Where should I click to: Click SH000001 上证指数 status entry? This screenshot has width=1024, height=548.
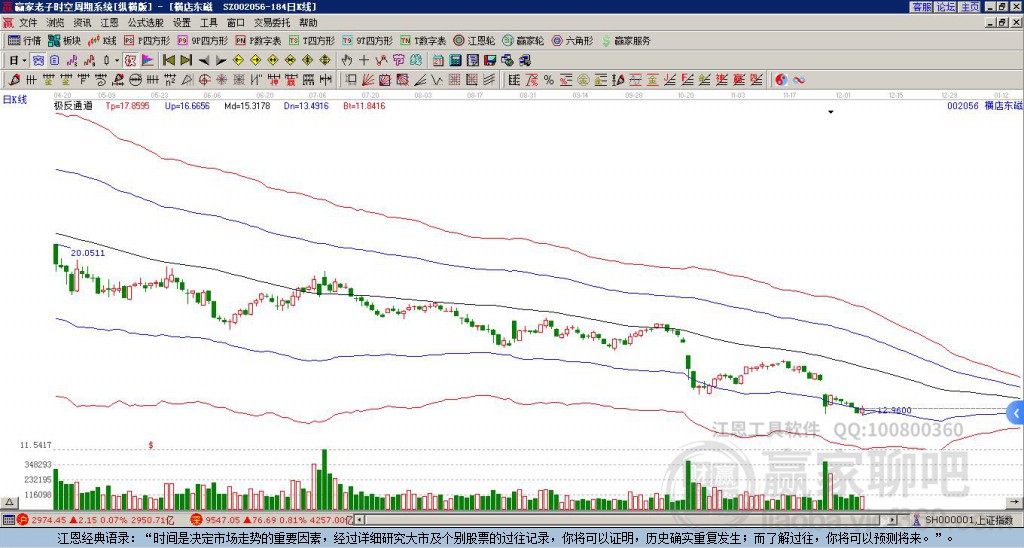click(x=968, y=520)
